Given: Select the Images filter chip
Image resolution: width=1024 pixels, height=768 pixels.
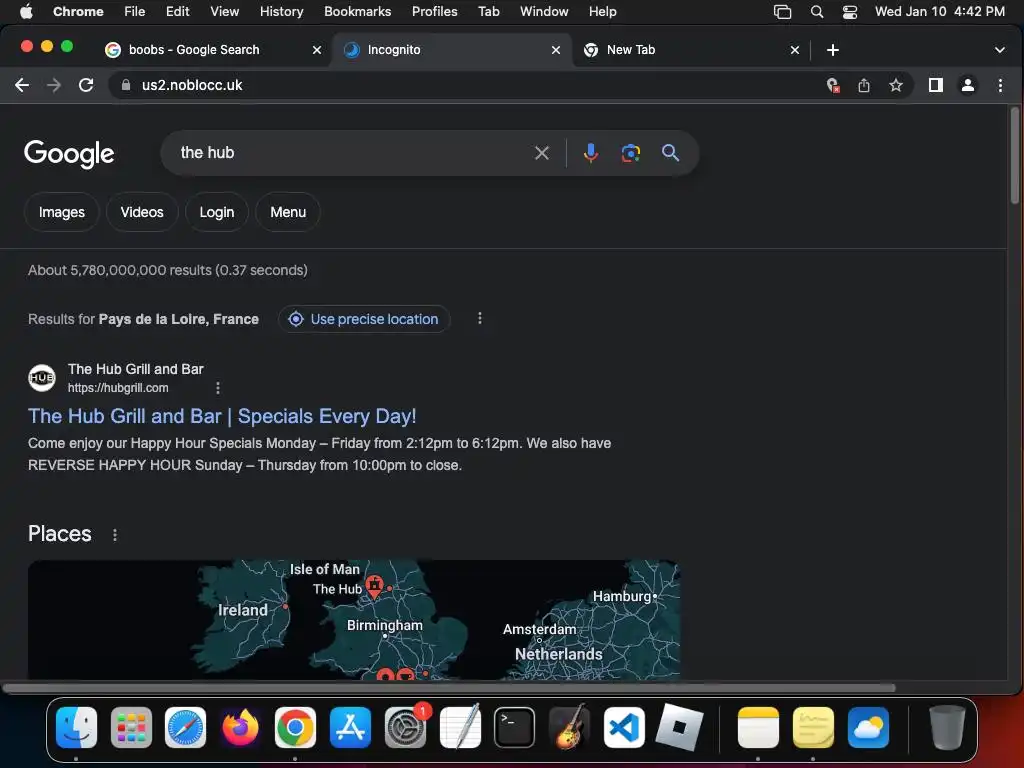Looking at the screenshot, I should 61,212.
